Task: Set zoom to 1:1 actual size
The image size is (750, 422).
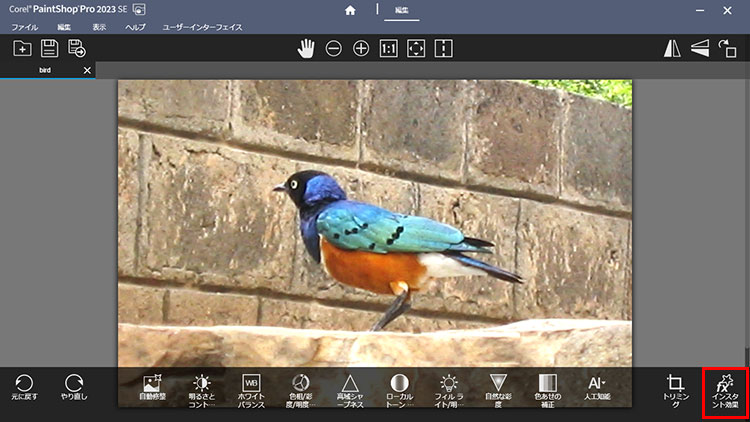Action: (x=389, y=48)
